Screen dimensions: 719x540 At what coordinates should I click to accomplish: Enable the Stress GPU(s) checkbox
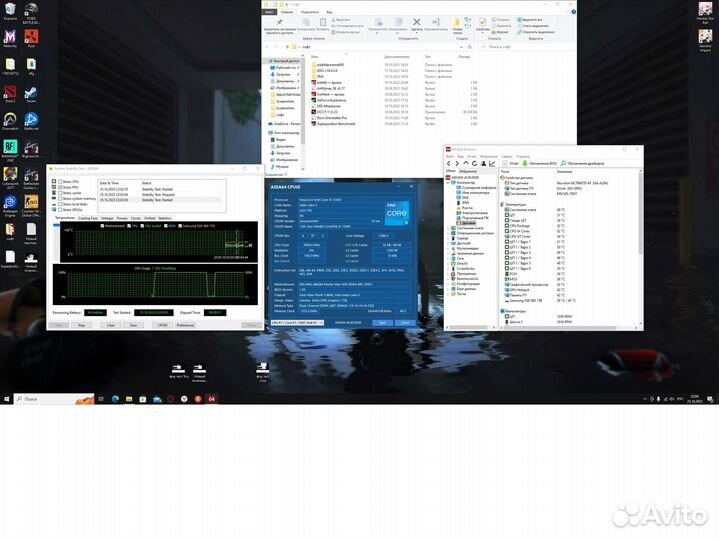(x=60, y=209)
